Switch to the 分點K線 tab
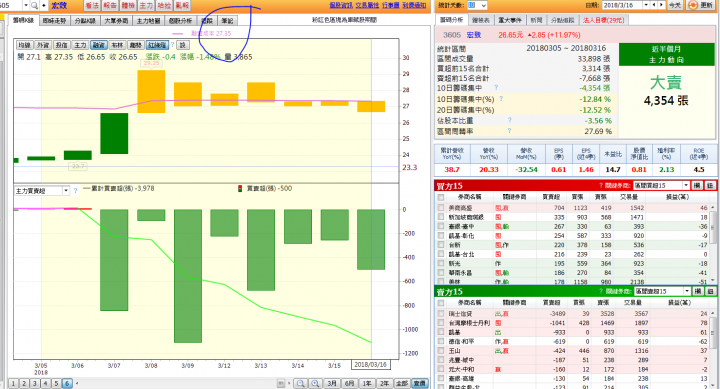 85,21
